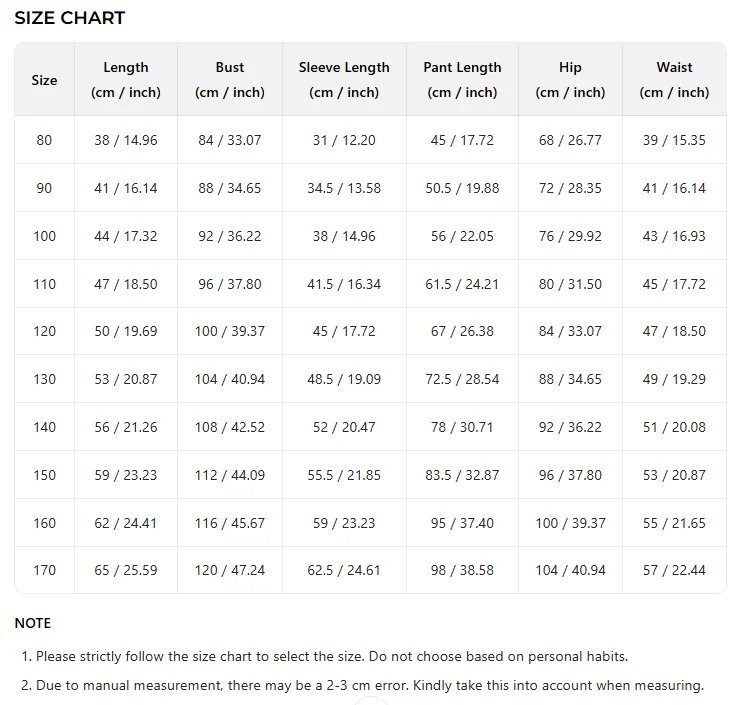Image resolution: width=743 pixels, height=705 pixels.
Task: Select the size 110 row label
Action: coord(45,284)
